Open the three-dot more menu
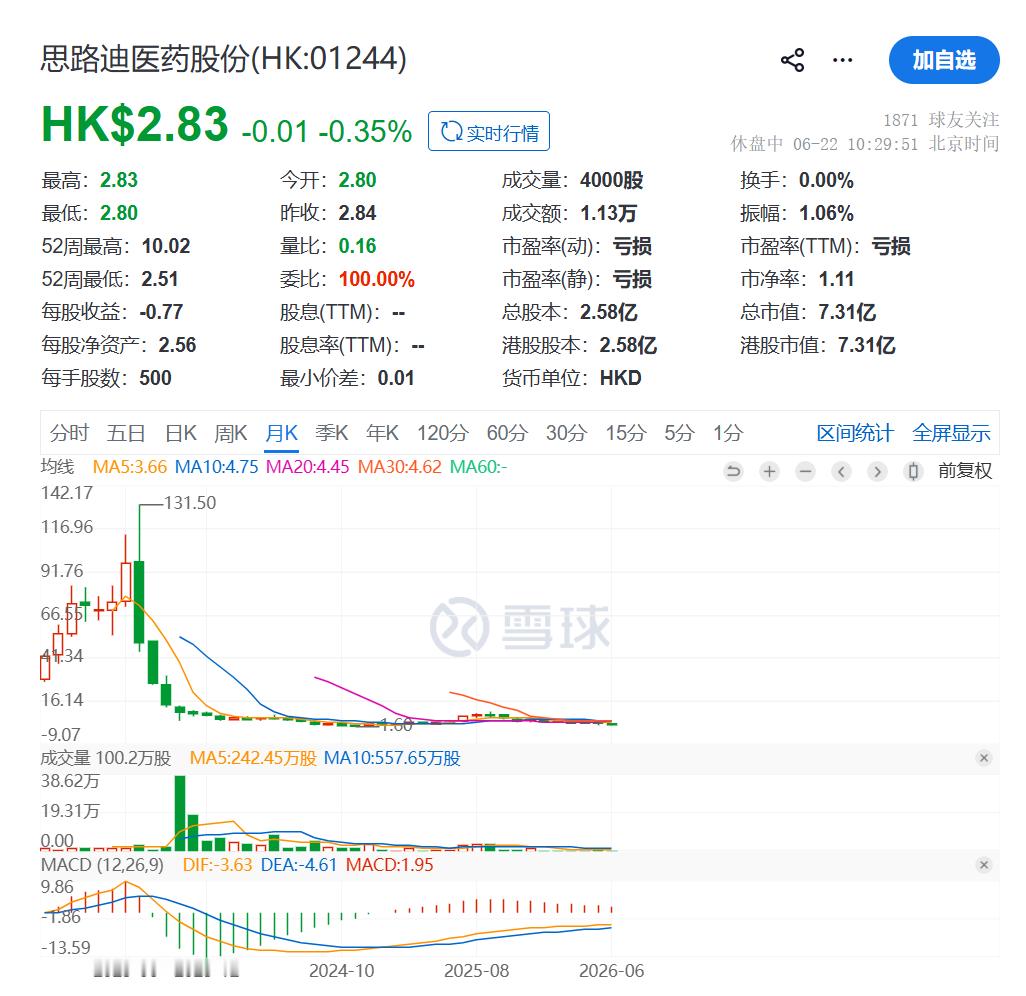The image size is (1026, 996). (x=842, y=60)
